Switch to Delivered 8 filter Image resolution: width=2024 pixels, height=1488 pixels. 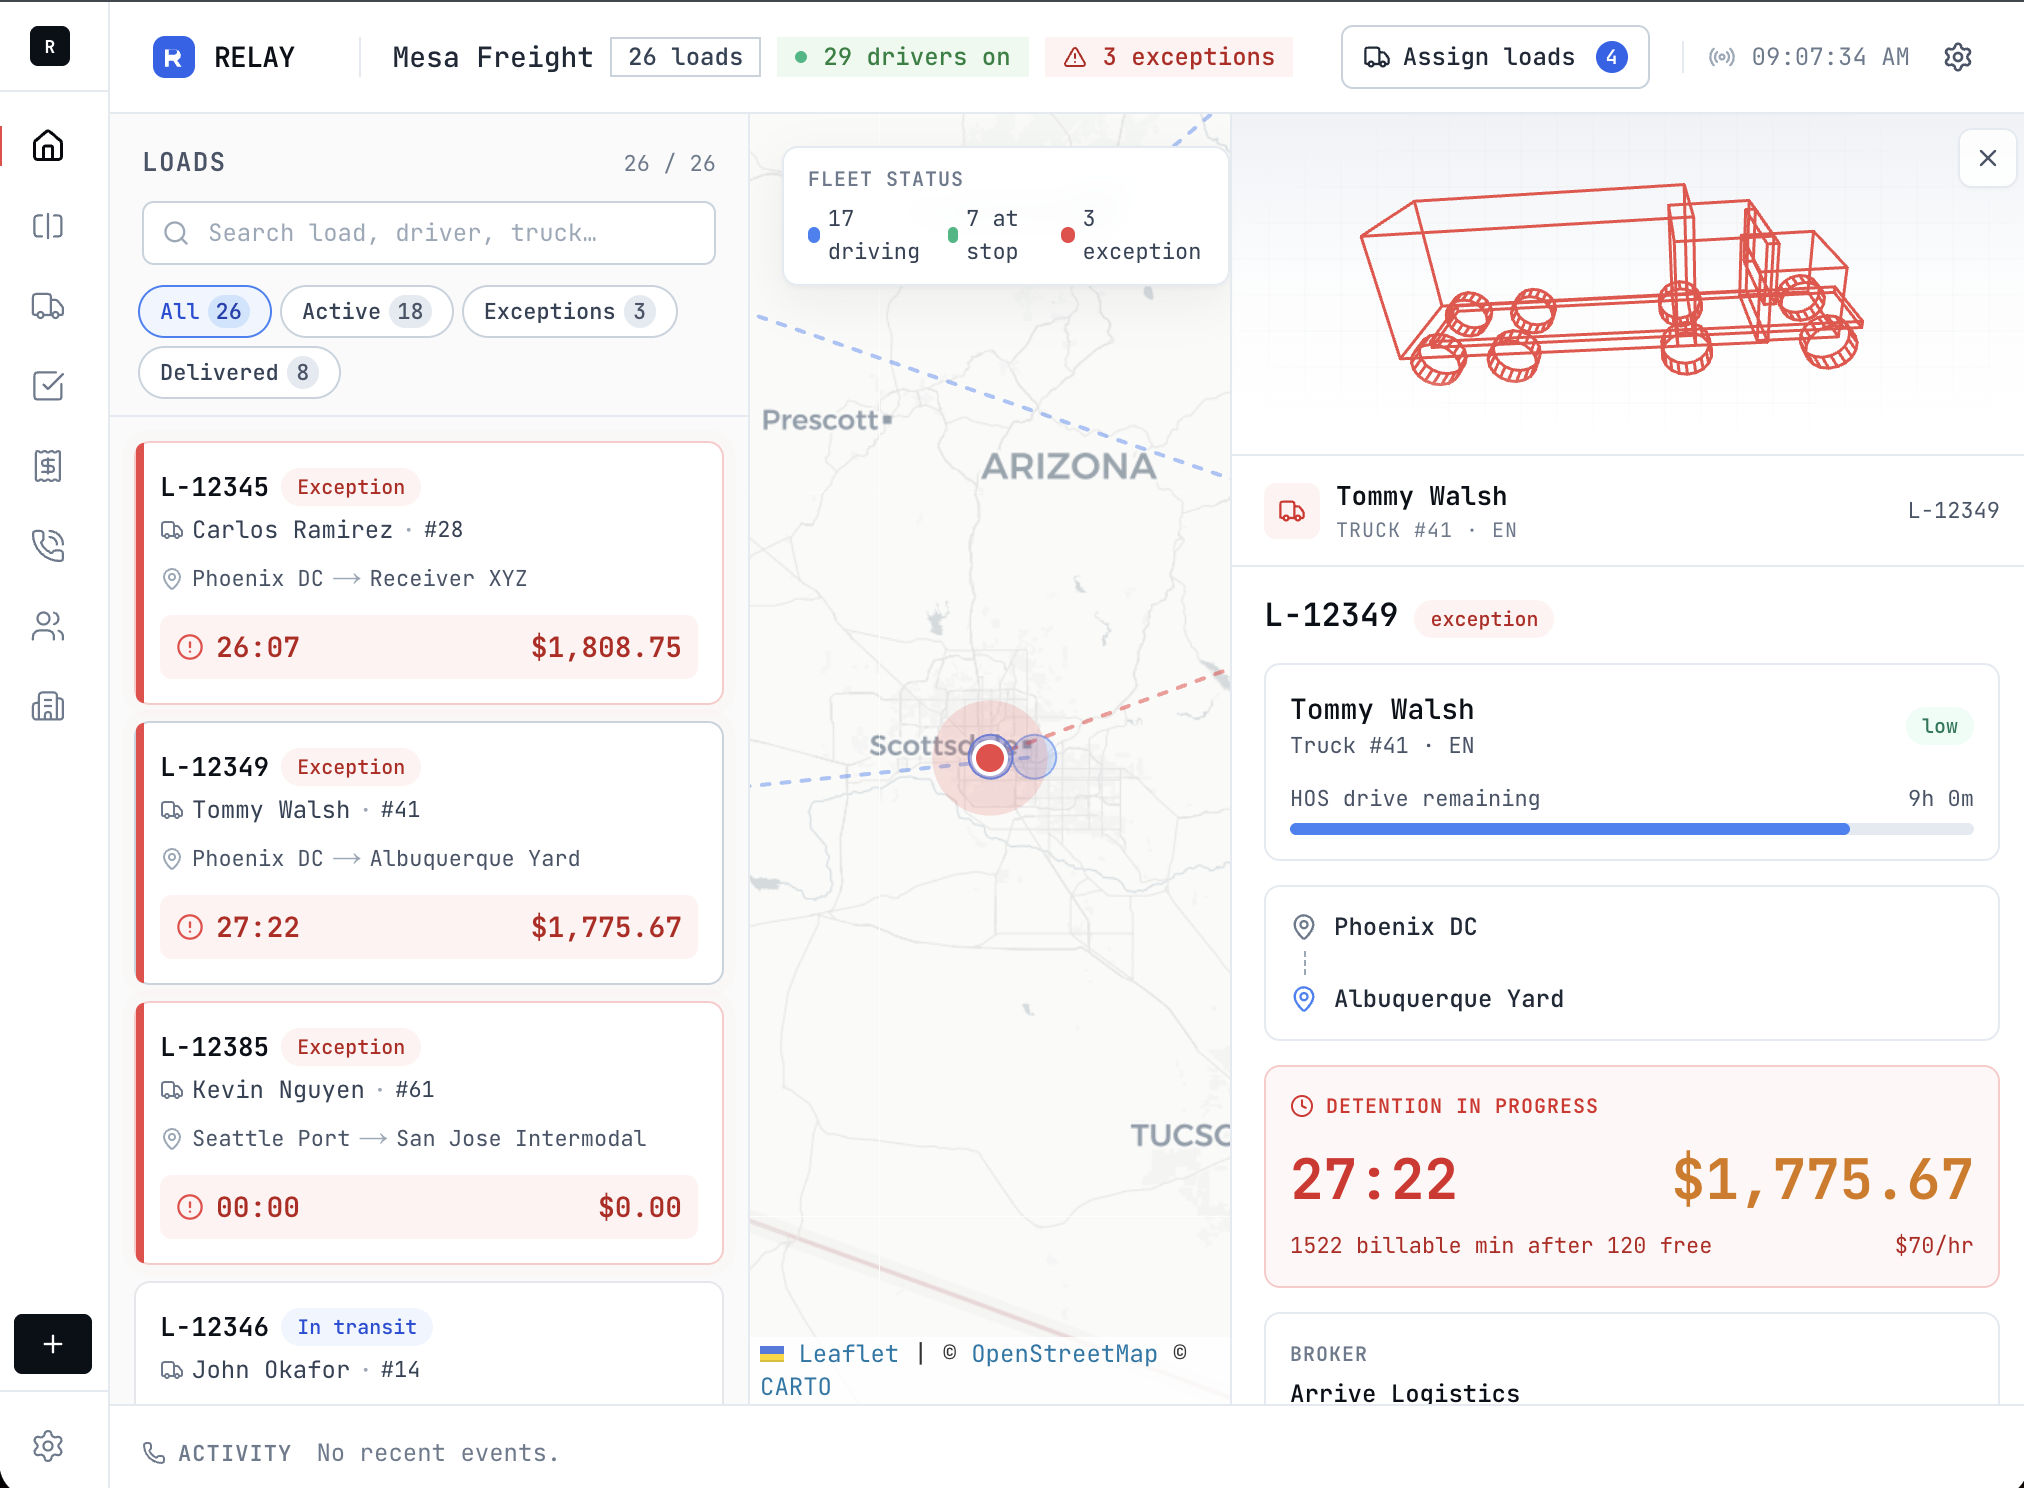239,373
